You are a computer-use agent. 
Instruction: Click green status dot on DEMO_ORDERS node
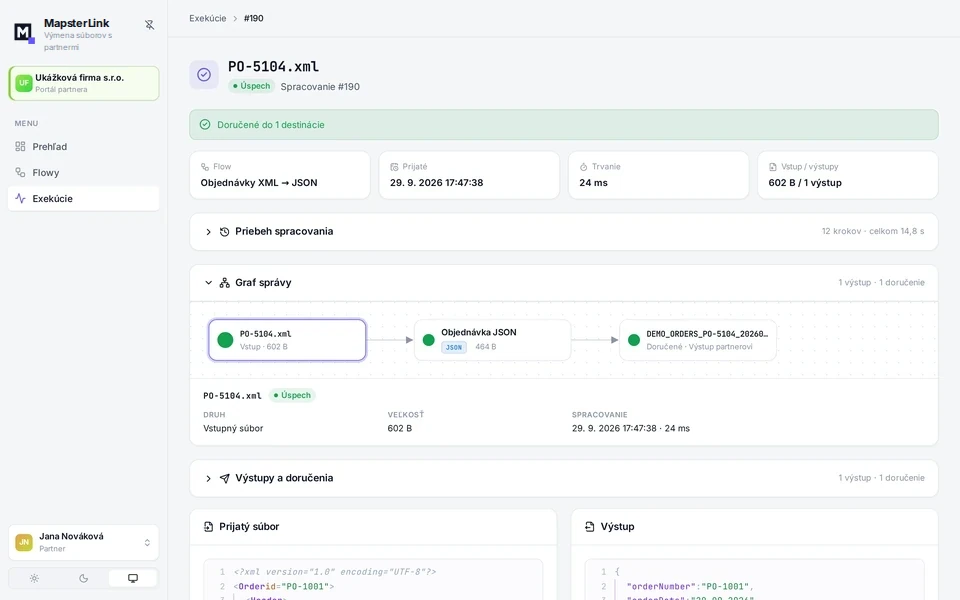[634, 340]
